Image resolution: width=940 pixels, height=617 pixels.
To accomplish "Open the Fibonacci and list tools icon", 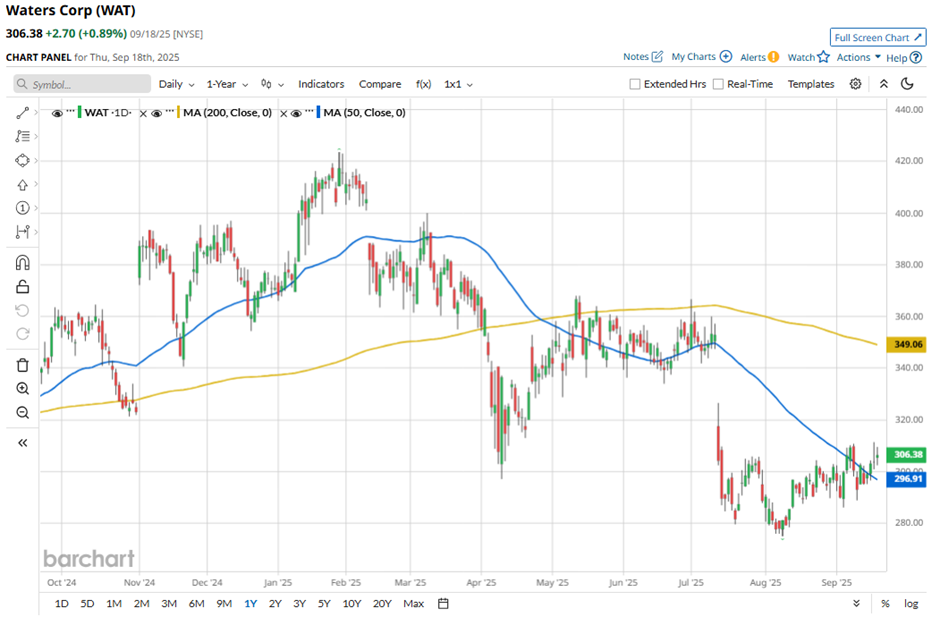I will pyautogui.click(x=22, y=137).
